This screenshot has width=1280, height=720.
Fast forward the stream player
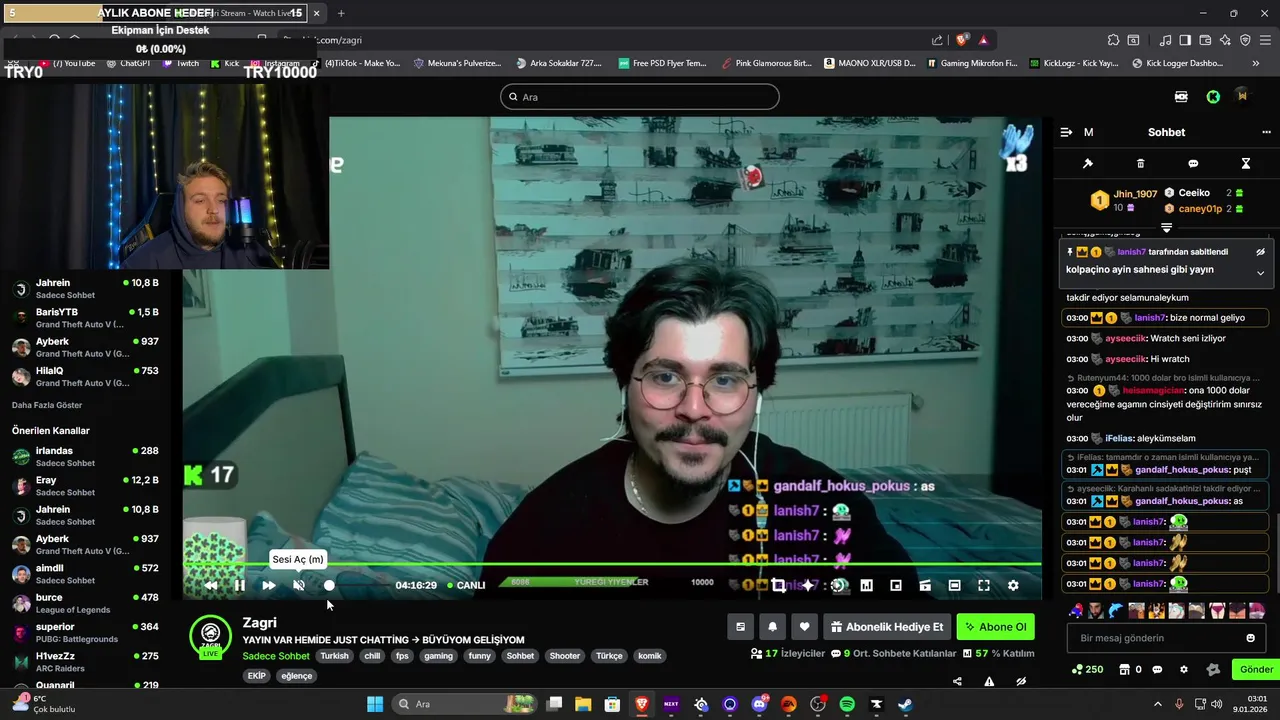[x=268, y=585]
